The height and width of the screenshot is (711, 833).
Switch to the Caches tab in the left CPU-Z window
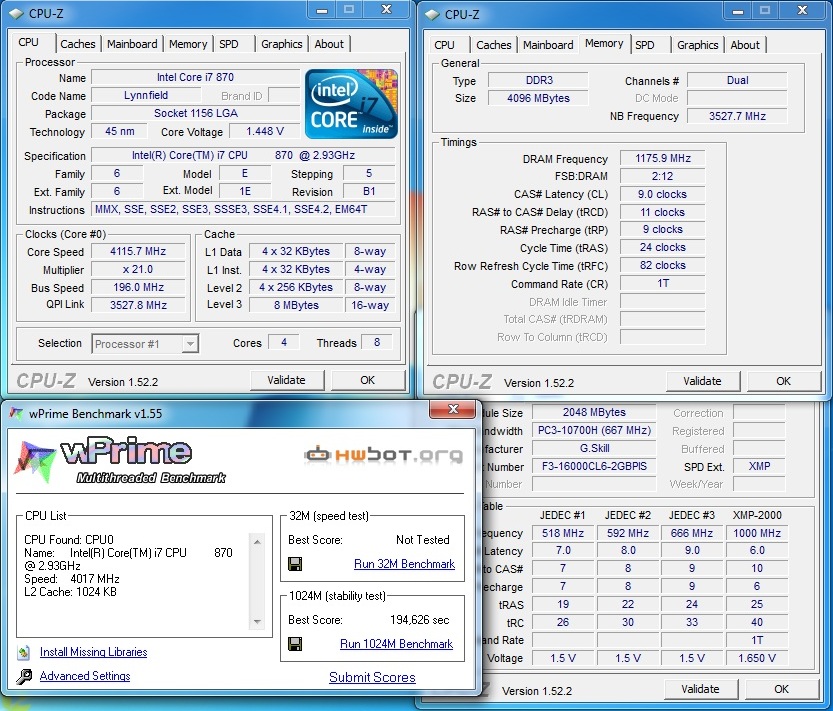tap(78, 44)
